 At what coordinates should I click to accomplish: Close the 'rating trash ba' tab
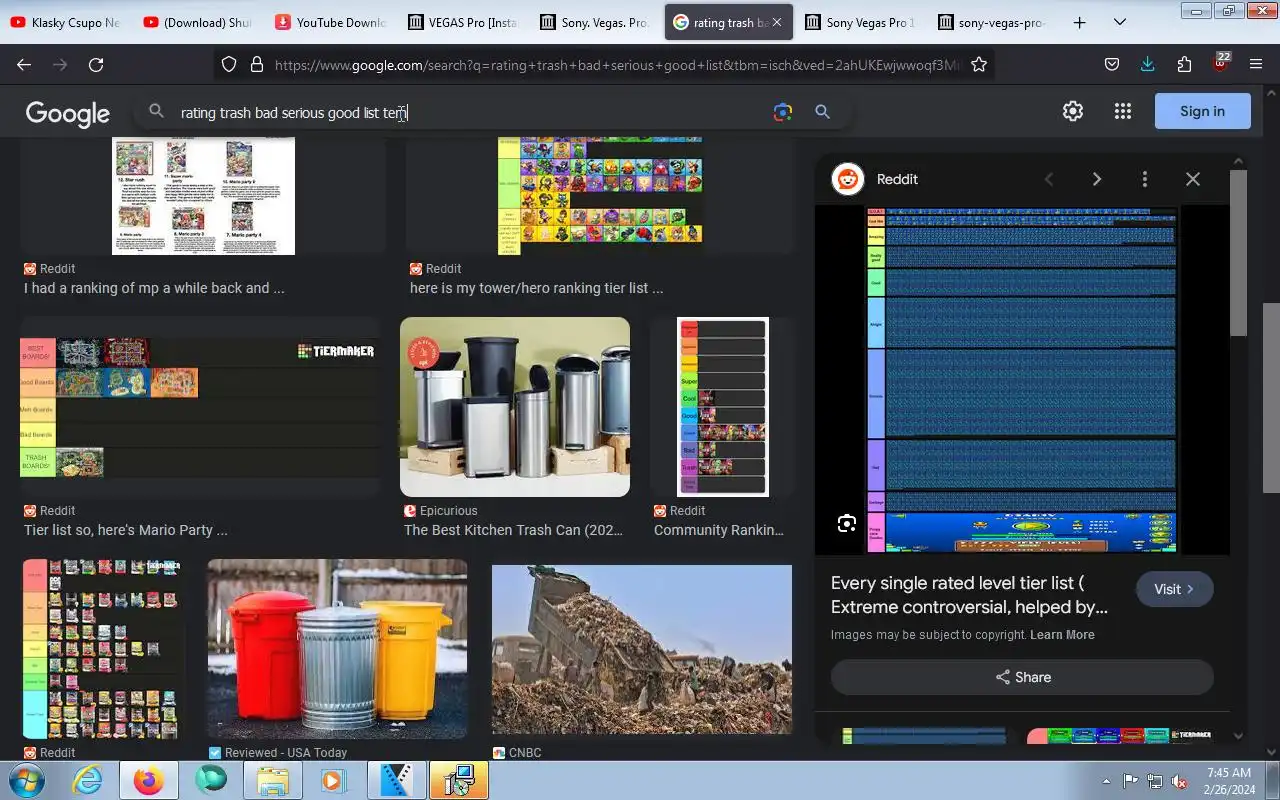click(776, 22)
